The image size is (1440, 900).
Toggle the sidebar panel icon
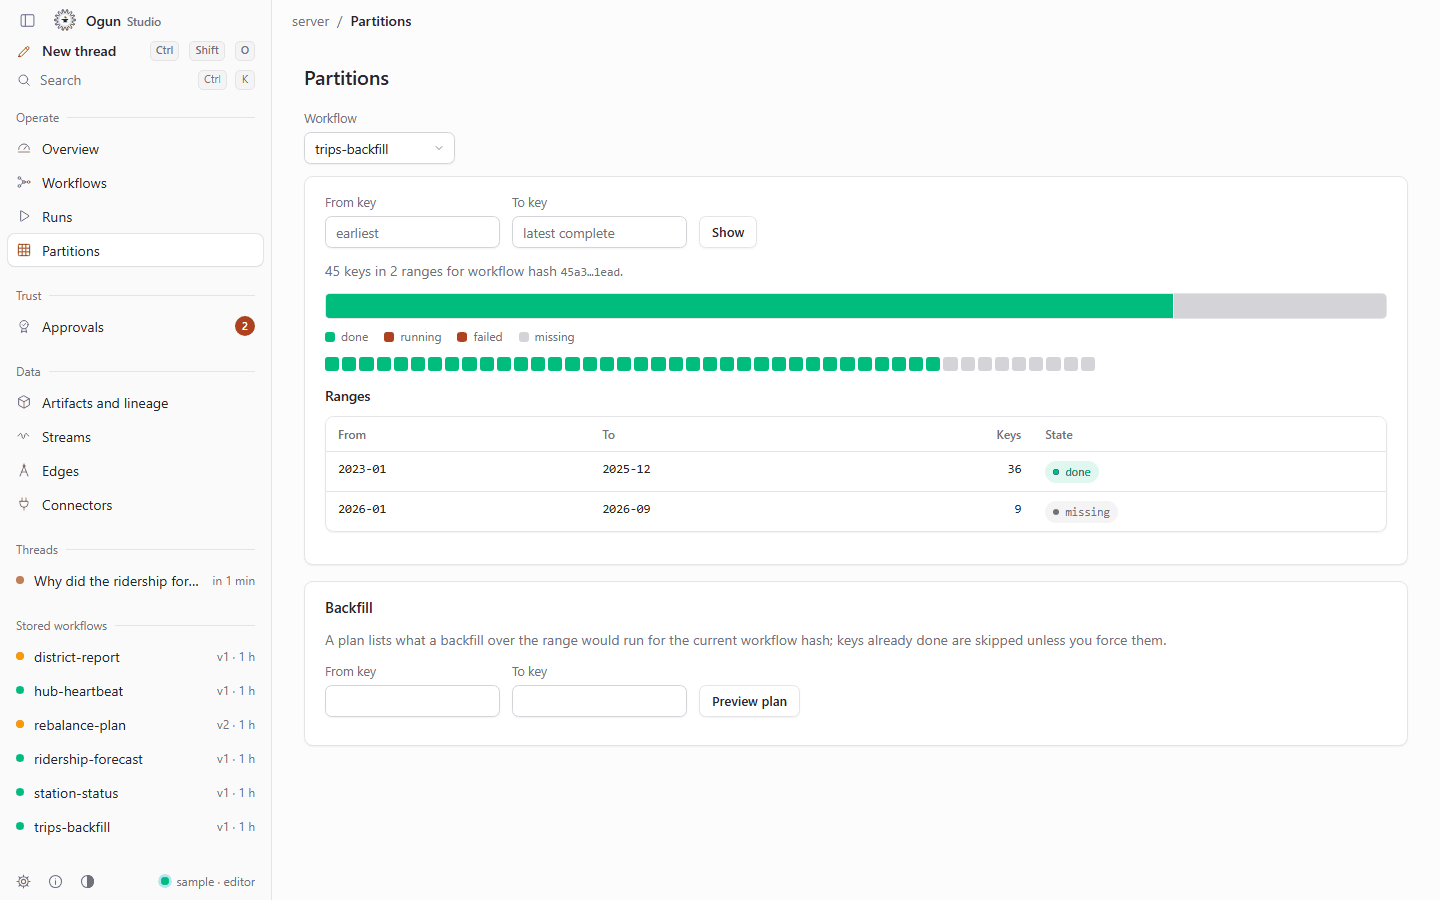(x=28, y=21)
